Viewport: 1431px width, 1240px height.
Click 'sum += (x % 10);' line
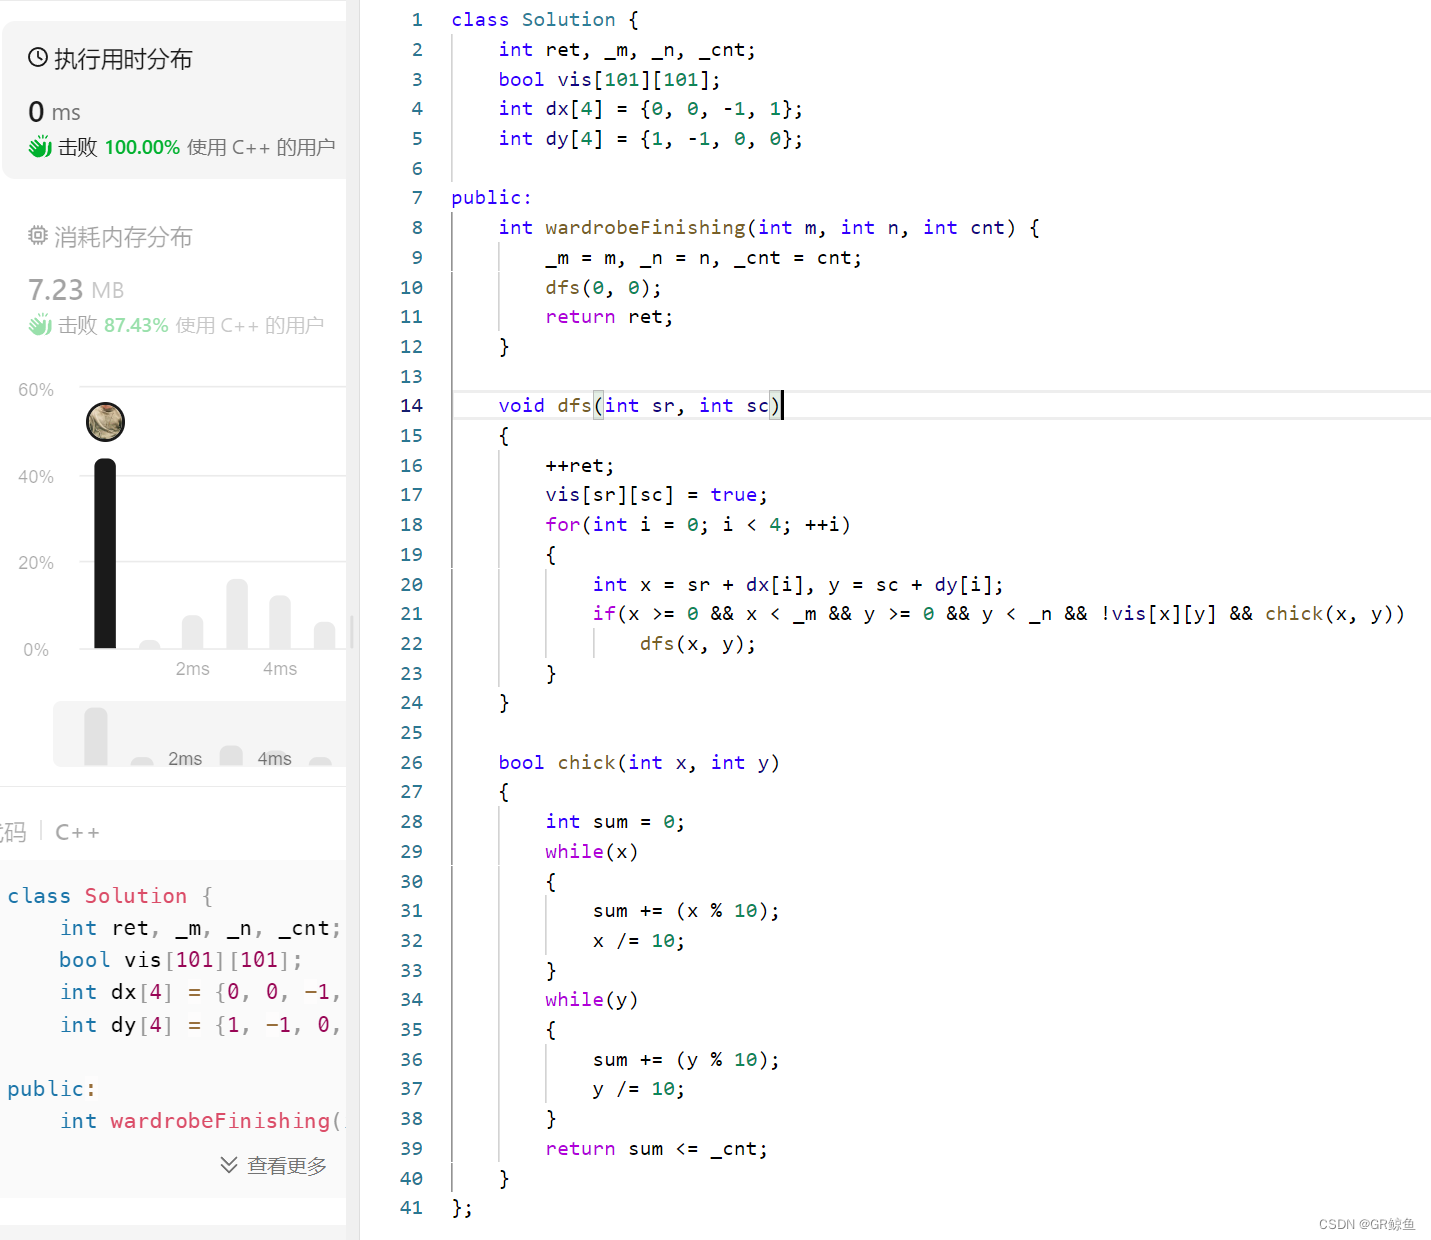pyautogui.click(x=686, y=910)
